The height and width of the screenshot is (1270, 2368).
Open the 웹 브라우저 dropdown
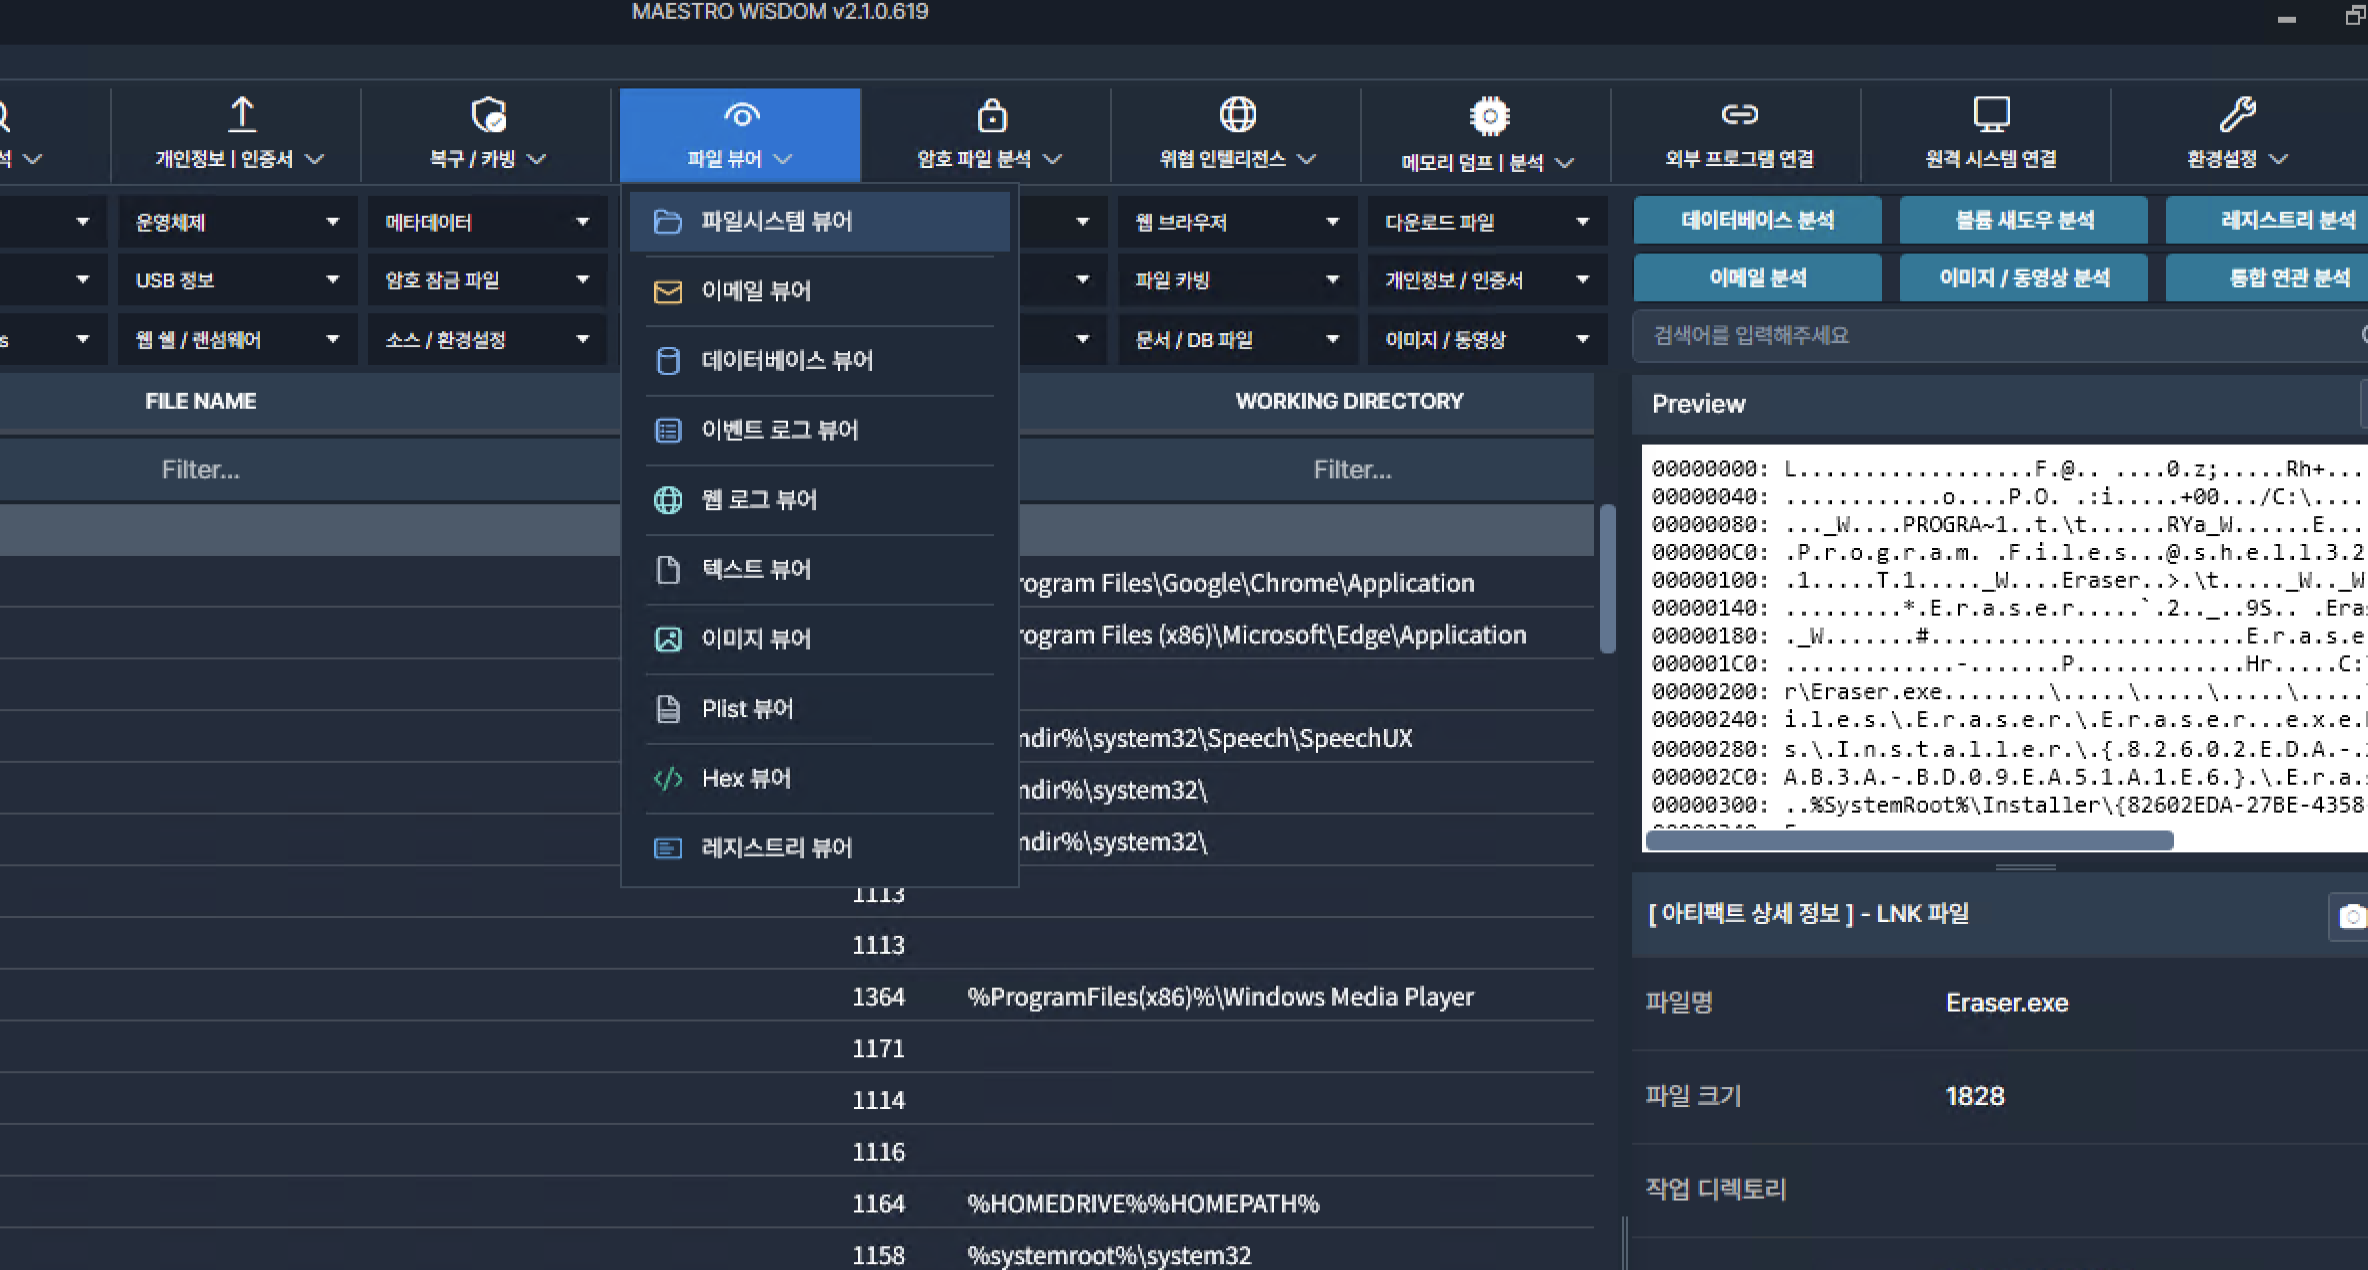1238,222
